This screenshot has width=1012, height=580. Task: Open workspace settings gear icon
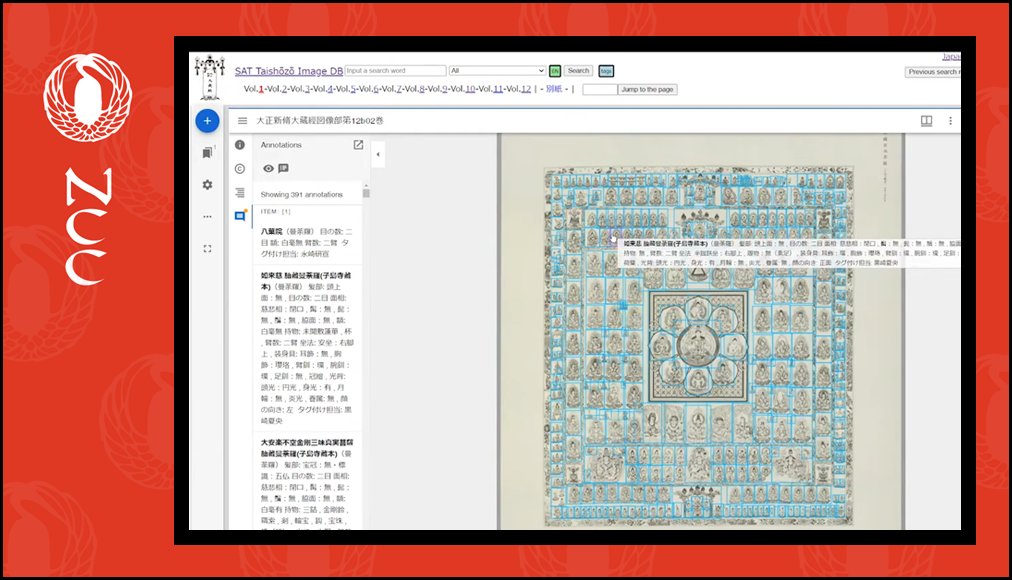pos(207,185)
